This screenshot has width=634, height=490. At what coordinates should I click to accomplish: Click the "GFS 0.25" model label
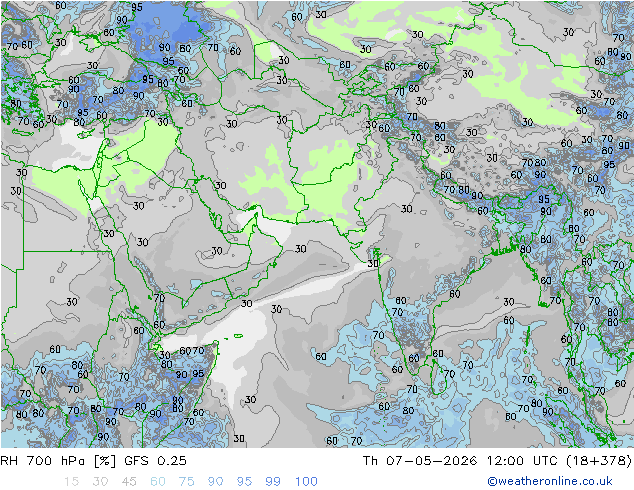(x=155, y=461)
